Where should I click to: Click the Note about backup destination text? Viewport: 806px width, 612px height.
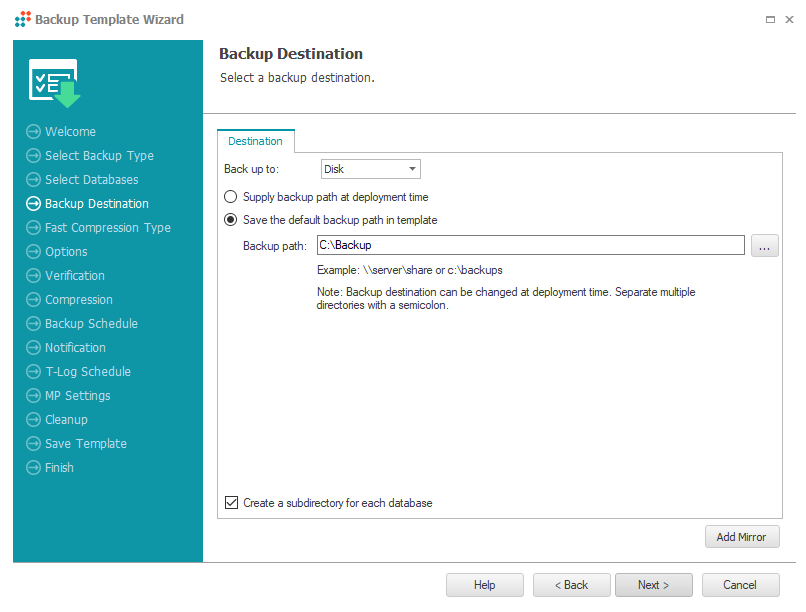click(x=506, y=299)
